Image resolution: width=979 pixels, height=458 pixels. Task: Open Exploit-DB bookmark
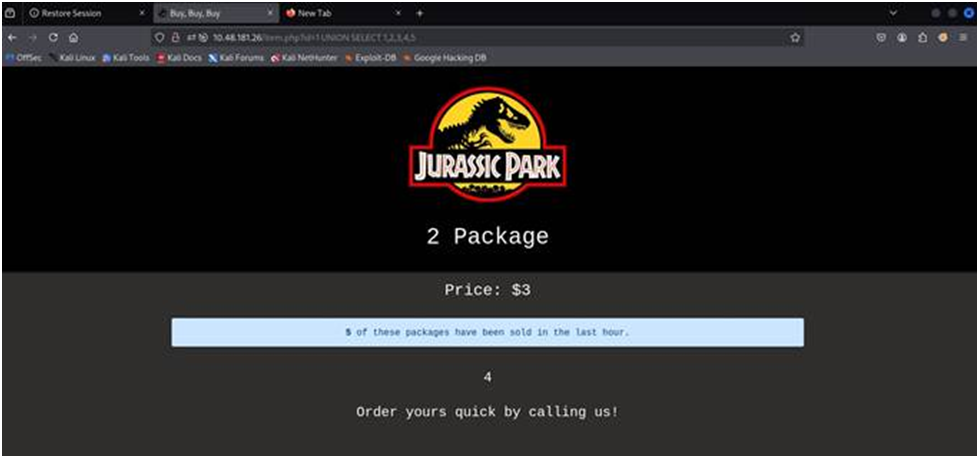point(370,58)
